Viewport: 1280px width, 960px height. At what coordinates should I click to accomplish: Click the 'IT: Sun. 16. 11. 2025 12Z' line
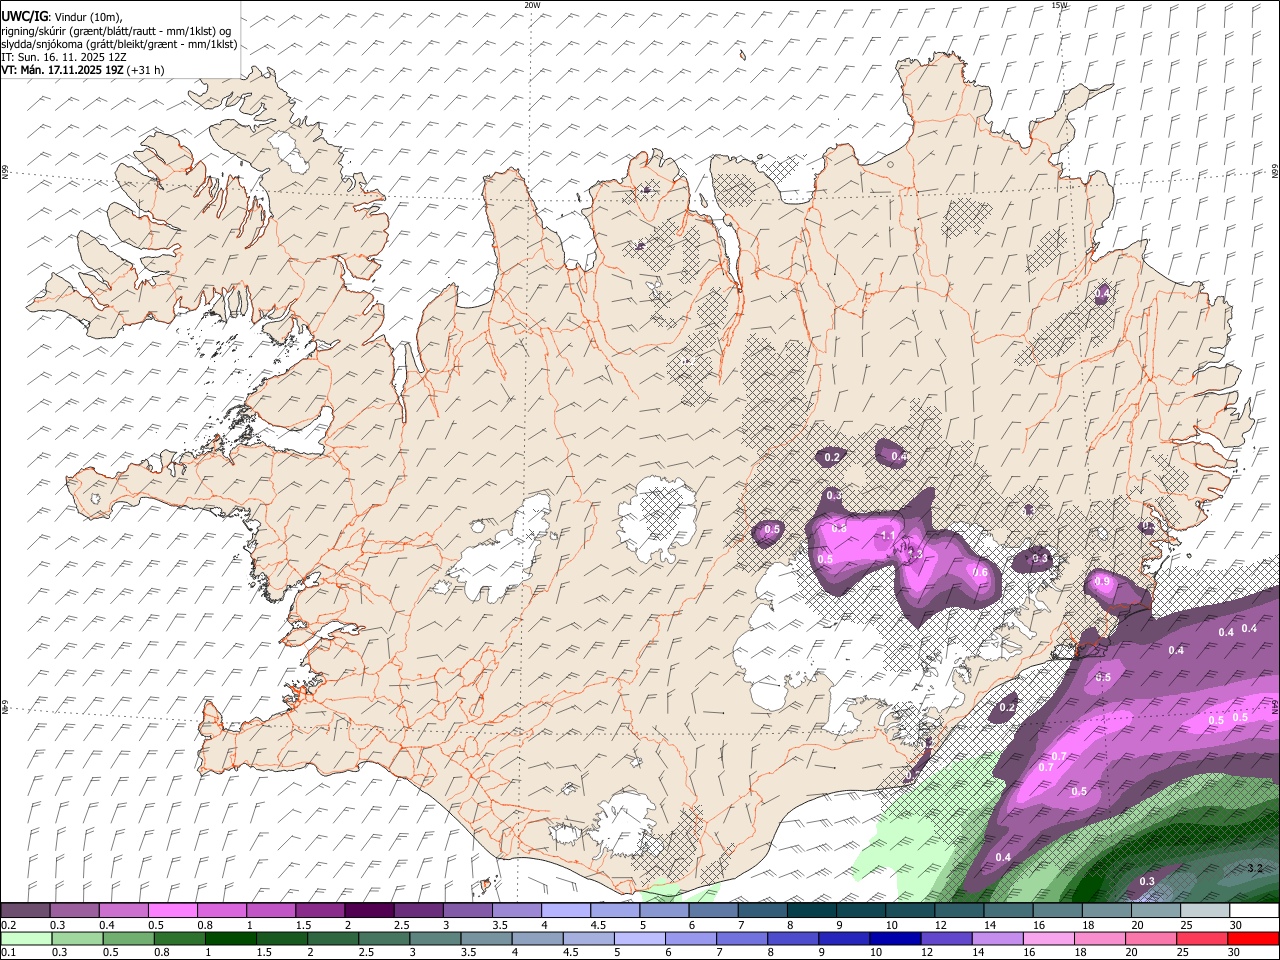64,57
